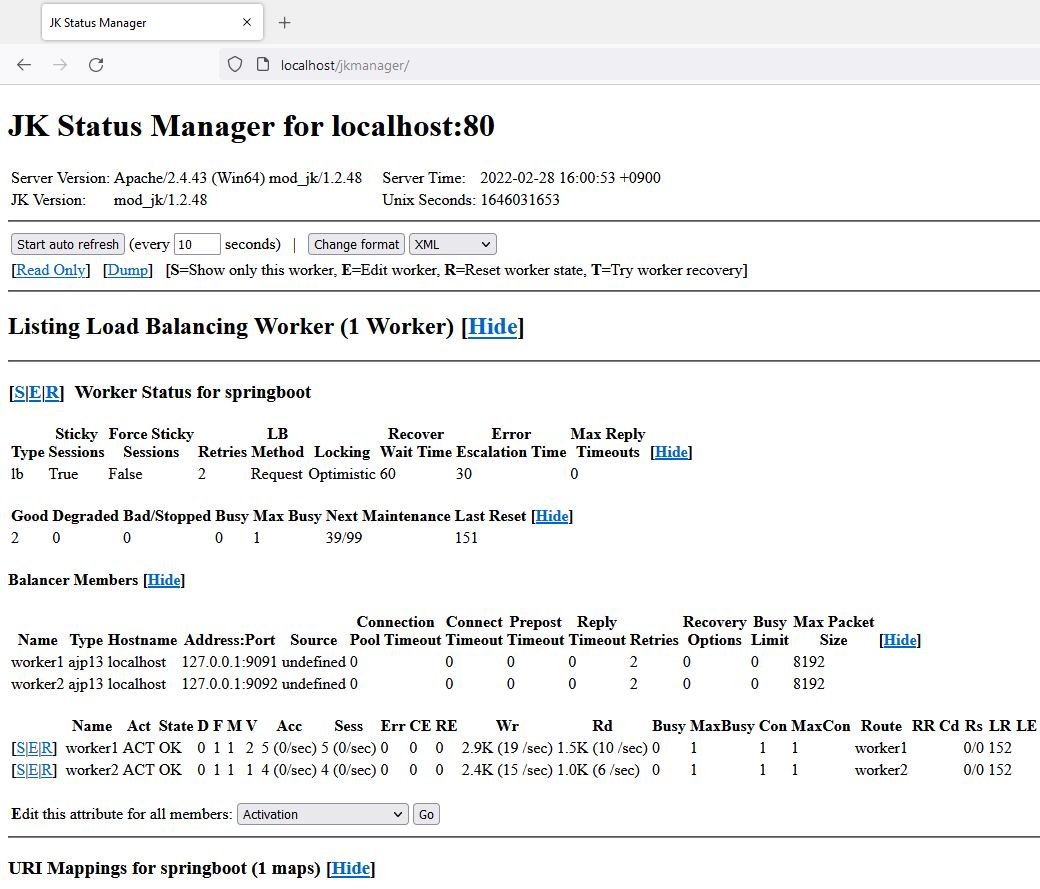Screen dimensions: 1040x889
Task: Go back to the previous page
Action: 24,65
